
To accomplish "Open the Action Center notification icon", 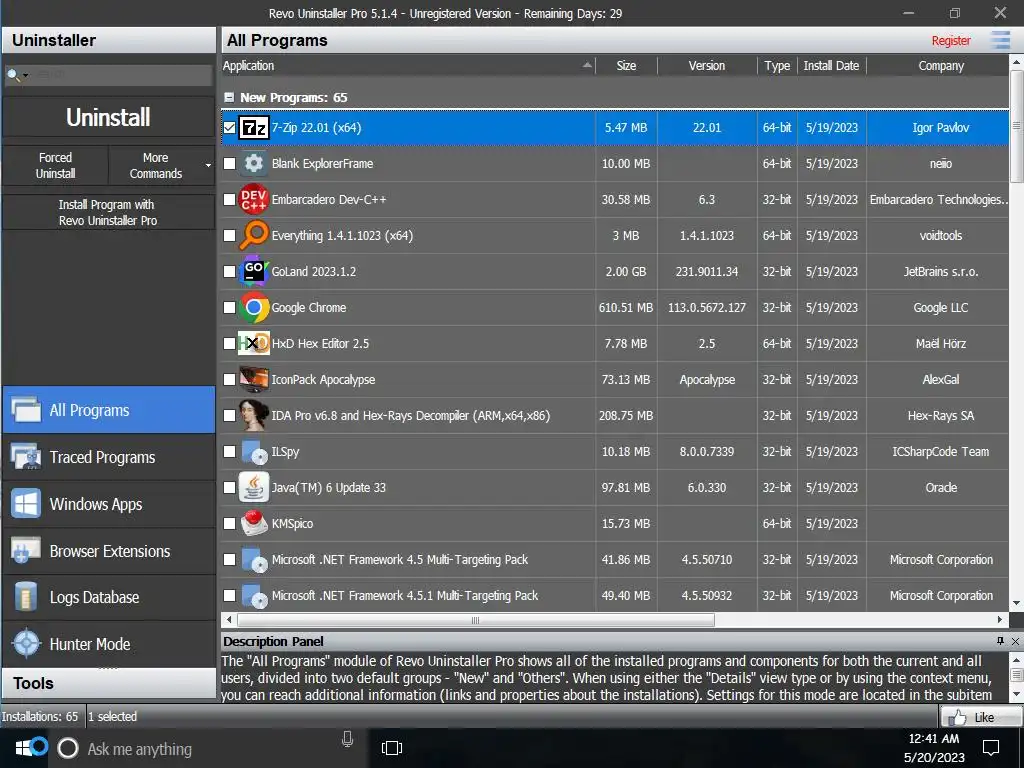I will (991, 748).
